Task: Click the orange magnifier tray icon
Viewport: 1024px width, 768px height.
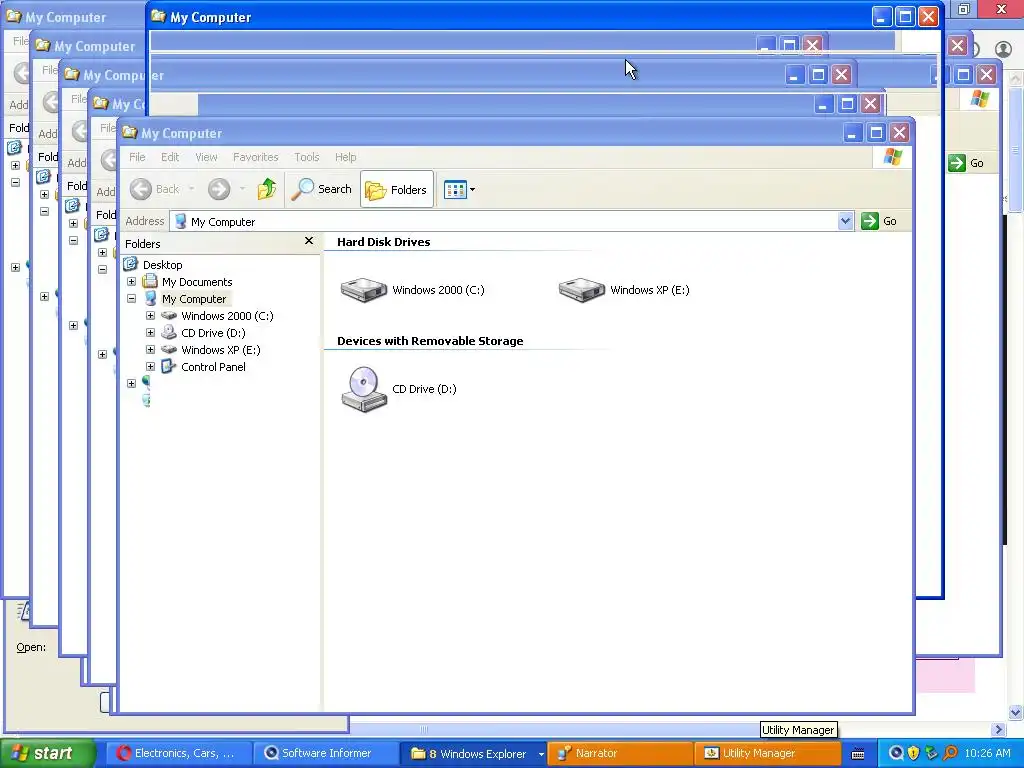Action: pos(950,754)
